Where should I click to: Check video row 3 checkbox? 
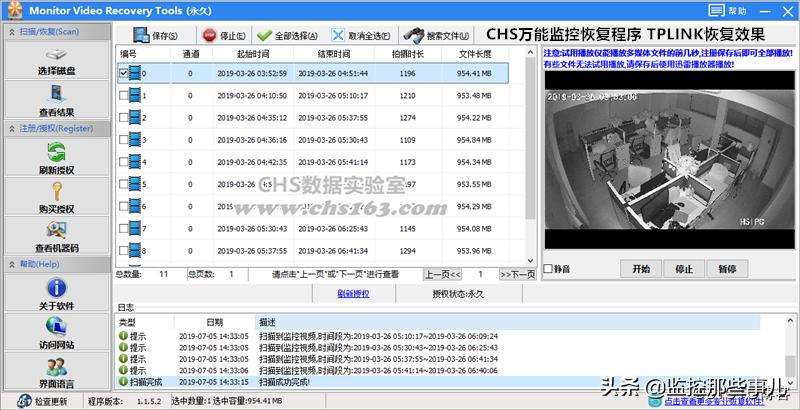[x=123, y=140]
